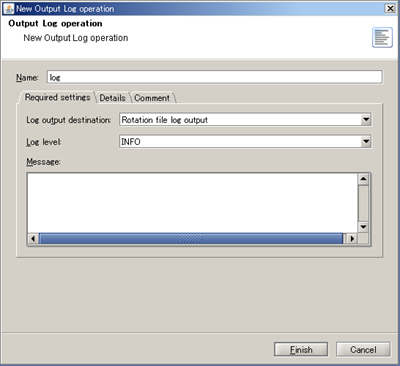Click the vertical scrollbar track in Message area

pos(363,203)
